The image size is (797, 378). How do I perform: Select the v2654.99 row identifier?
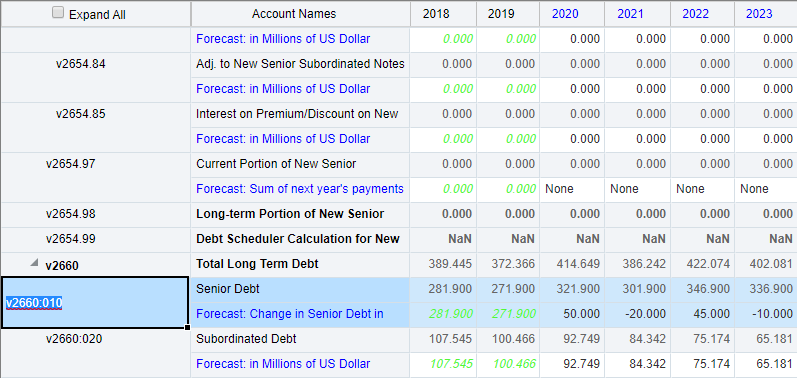71,239
